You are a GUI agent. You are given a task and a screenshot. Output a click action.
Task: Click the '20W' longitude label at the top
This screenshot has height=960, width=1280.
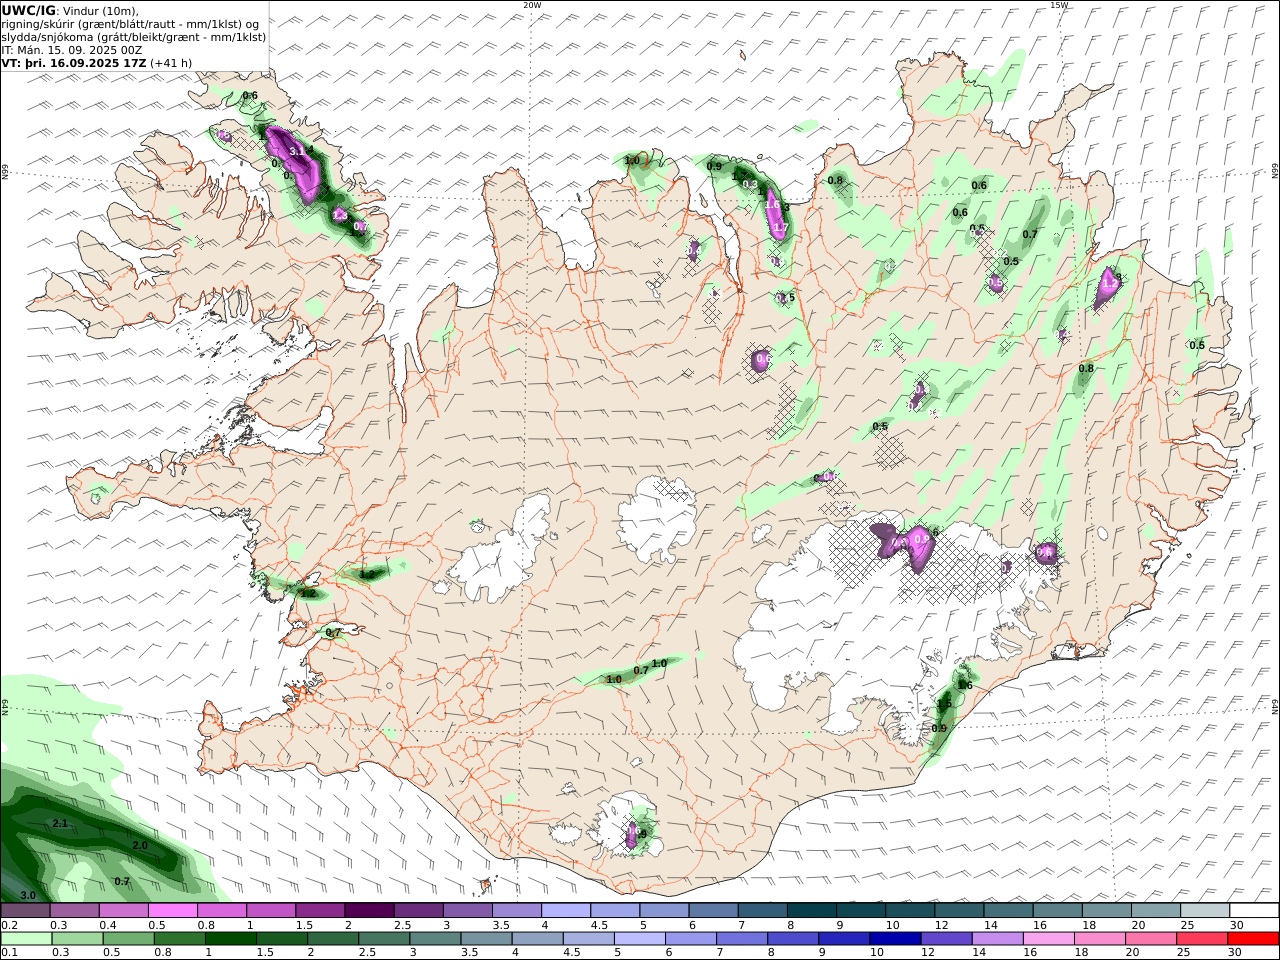[532, 5]
